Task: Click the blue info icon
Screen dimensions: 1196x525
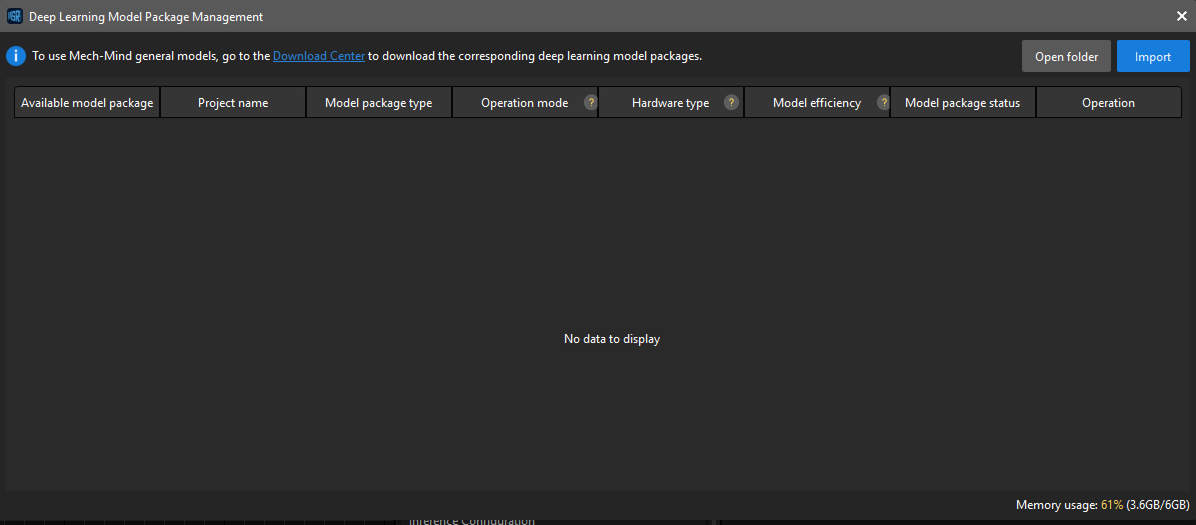Action: pyautogui.click(x=16, y=56)
